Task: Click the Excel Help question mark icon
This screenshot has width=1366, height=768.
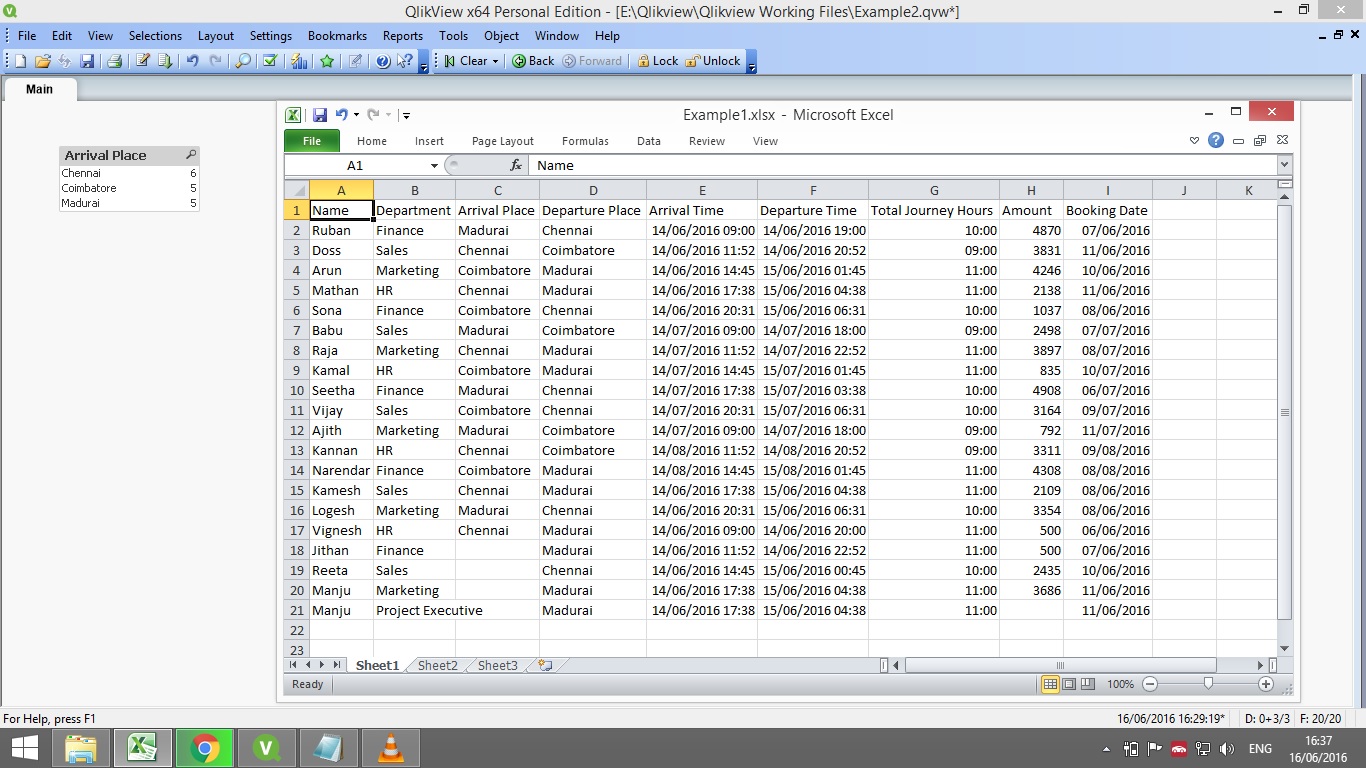Action: tap(1216, 141)
